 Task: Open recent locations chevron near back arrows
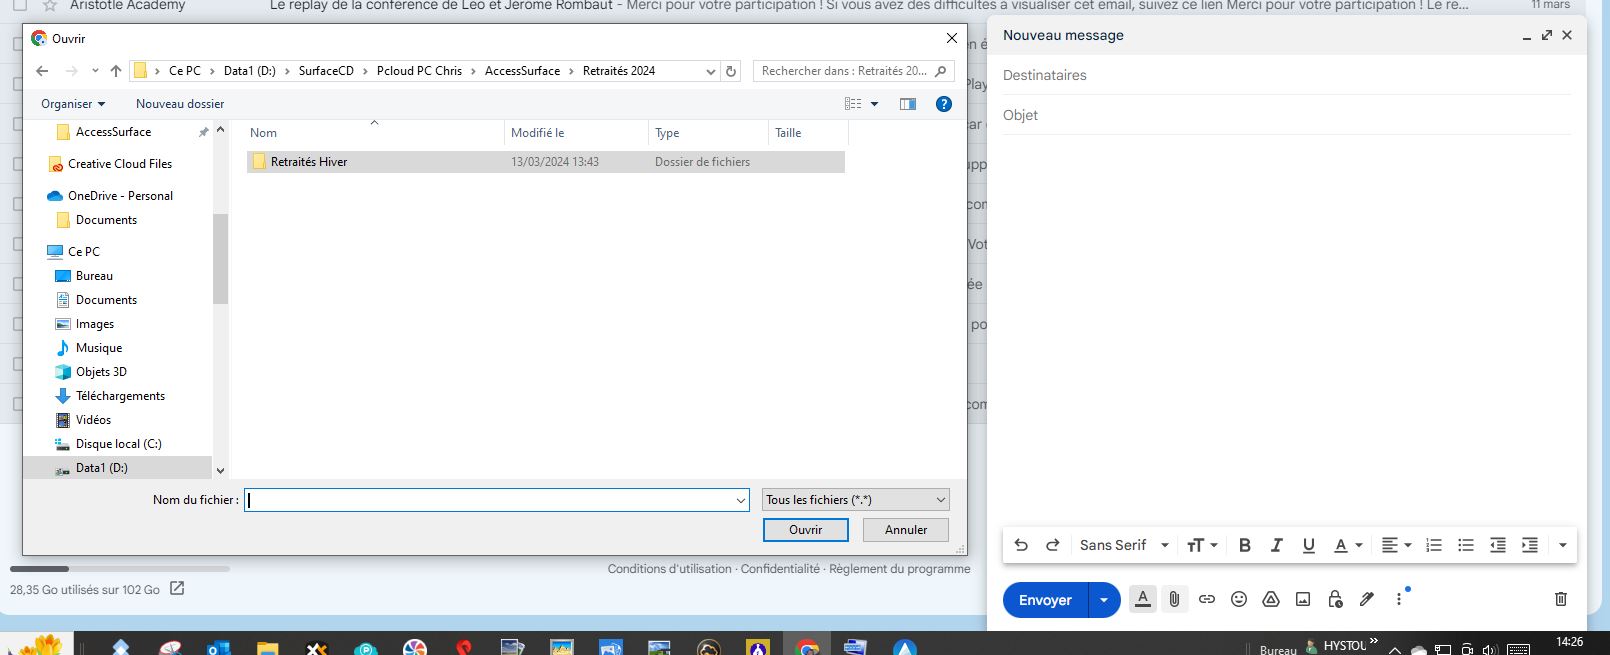[x=95, y=71]
